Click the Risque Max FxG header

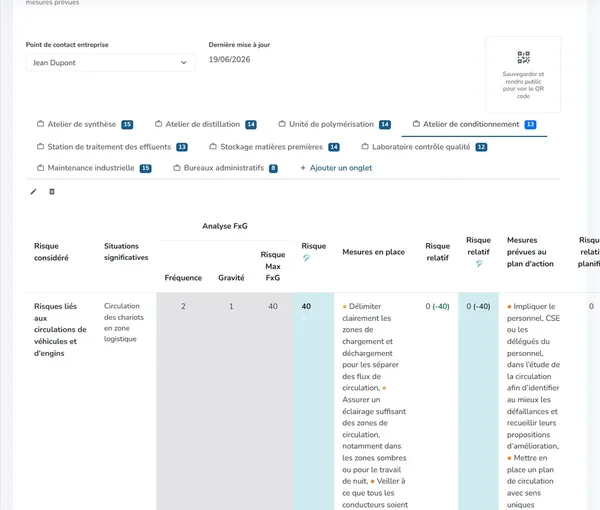(x=273, y=266)
